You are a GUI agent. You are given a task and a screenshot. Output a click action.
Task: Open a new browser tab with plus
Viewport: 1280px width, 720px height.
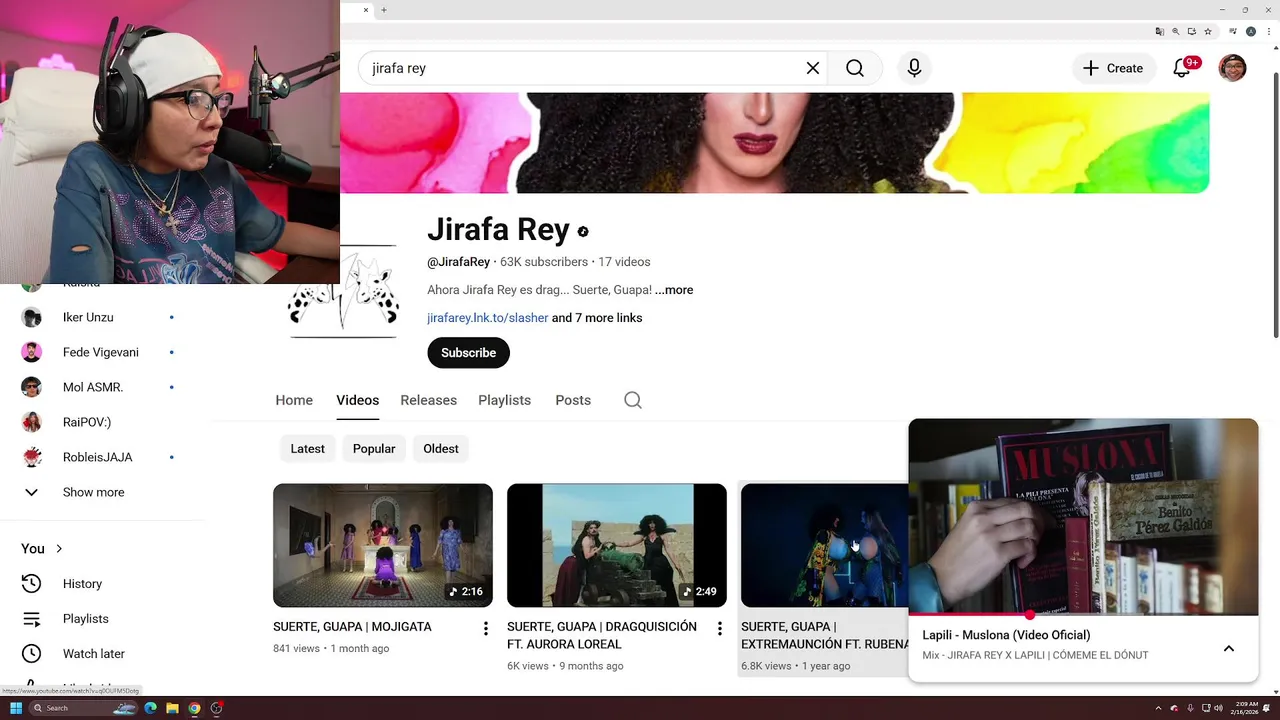[384, 10]
